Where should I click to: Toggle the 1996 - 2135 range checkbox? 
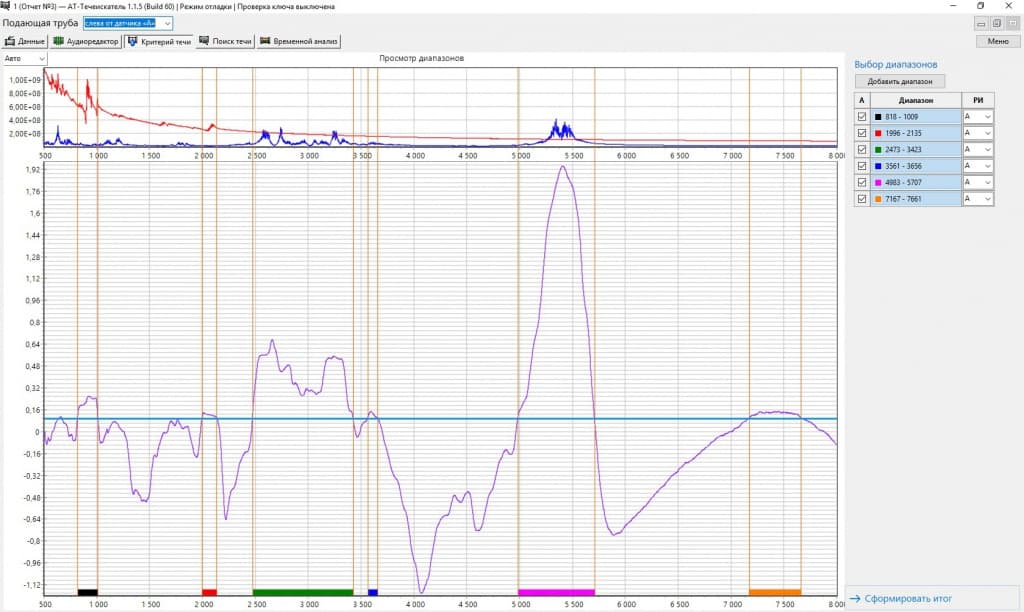point(862,133)
